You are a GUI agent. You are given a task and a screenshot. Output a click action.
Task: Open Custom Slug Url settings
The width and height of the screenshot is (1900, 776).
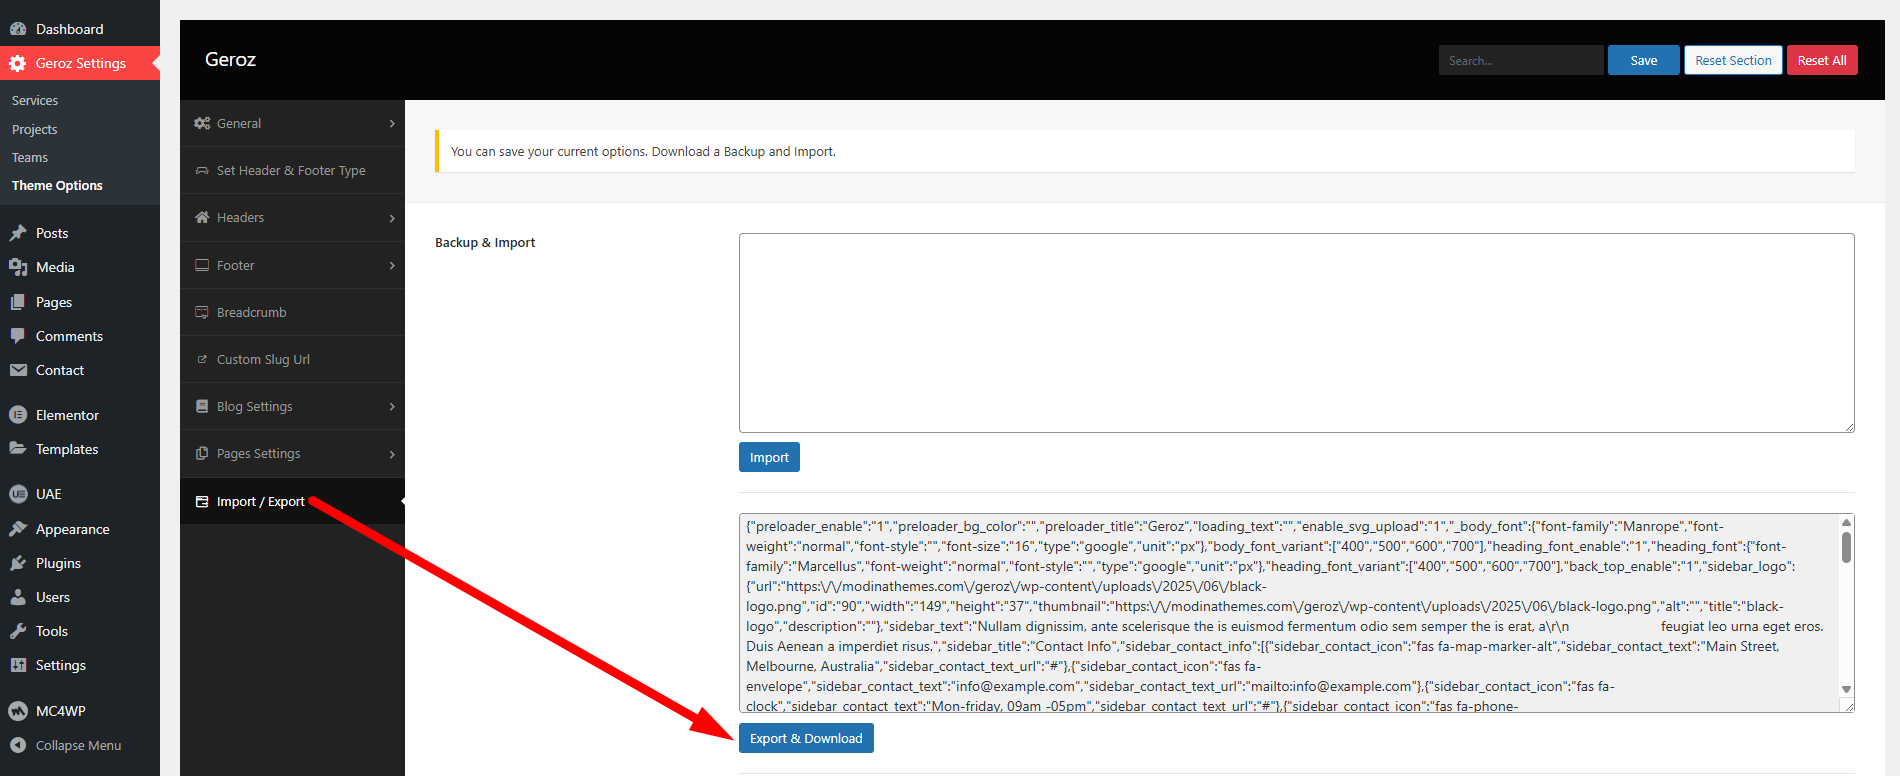point(263,359)
